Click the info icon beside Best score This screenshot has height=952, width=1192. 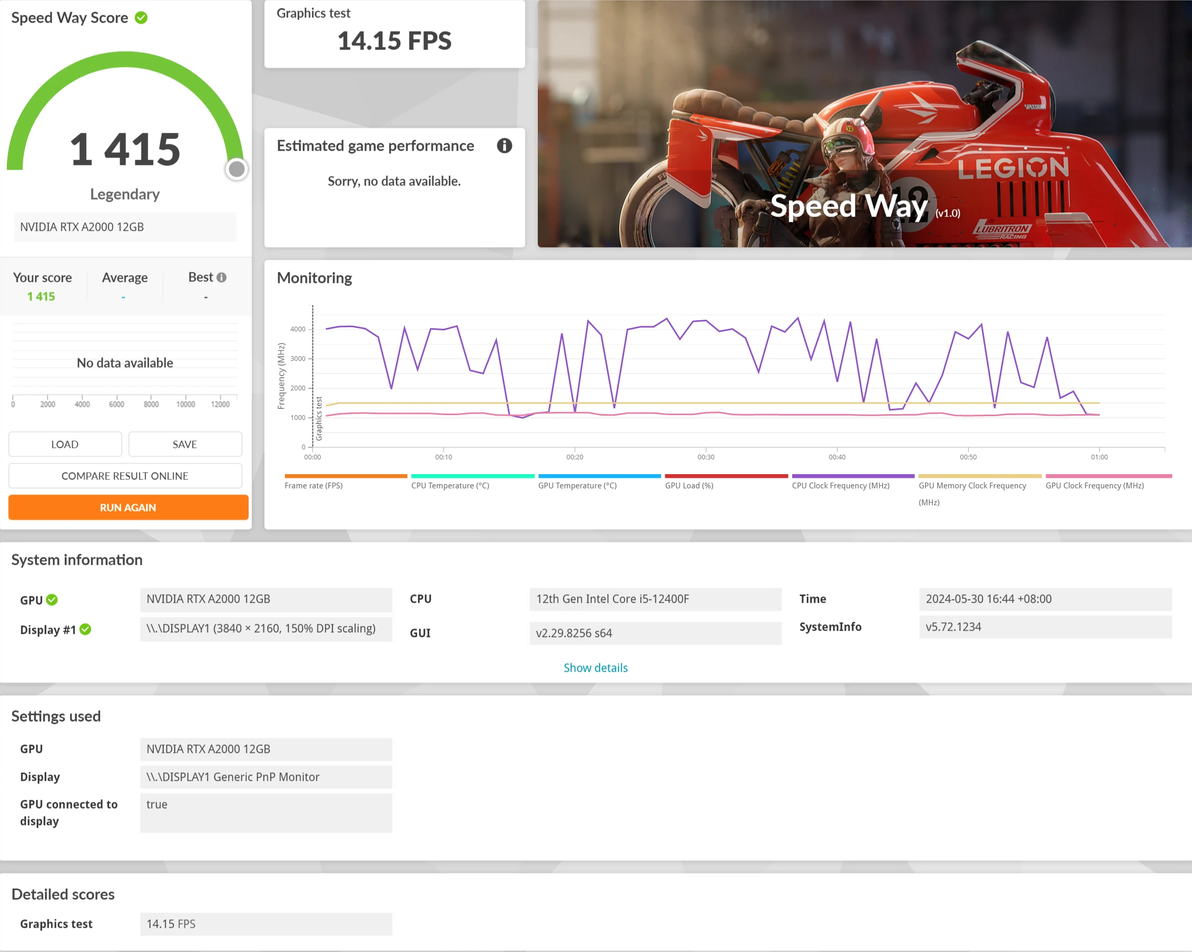click(x=221, y=278)
